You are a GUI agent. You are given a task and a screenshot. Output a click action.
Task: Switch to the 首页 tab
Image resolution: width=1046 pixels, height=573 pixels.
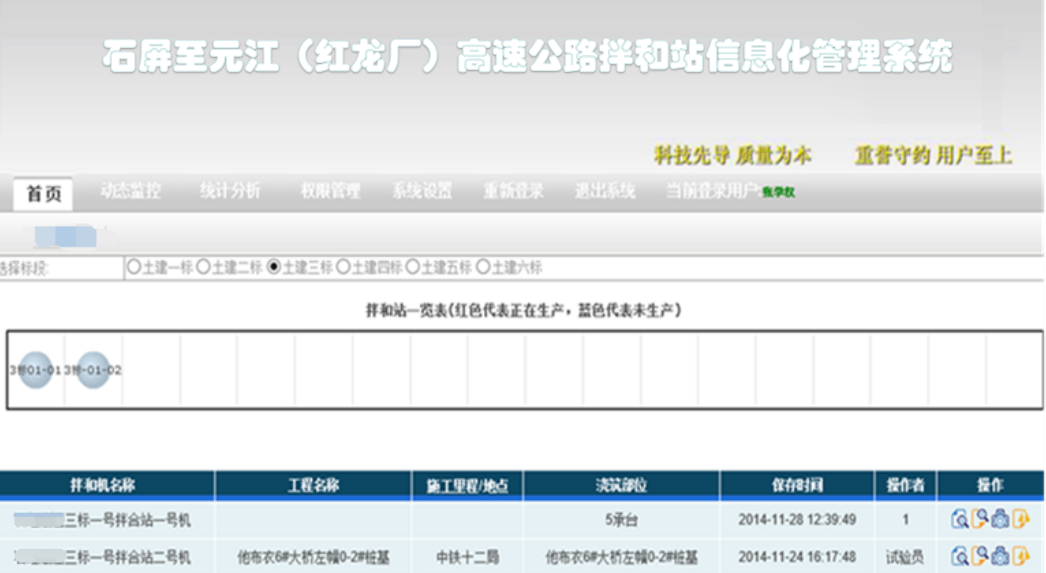pos(44,194)
